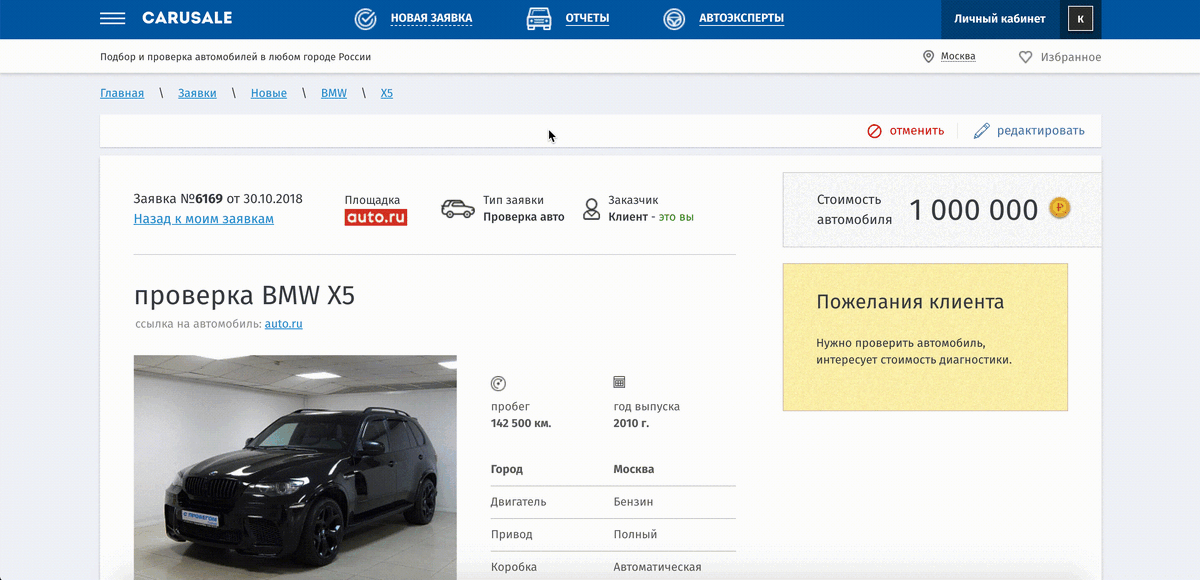The width and height of the screenshot is (1200, 580).
Task: Click the year value 2010 г.
Action: (x=632, y=424)
